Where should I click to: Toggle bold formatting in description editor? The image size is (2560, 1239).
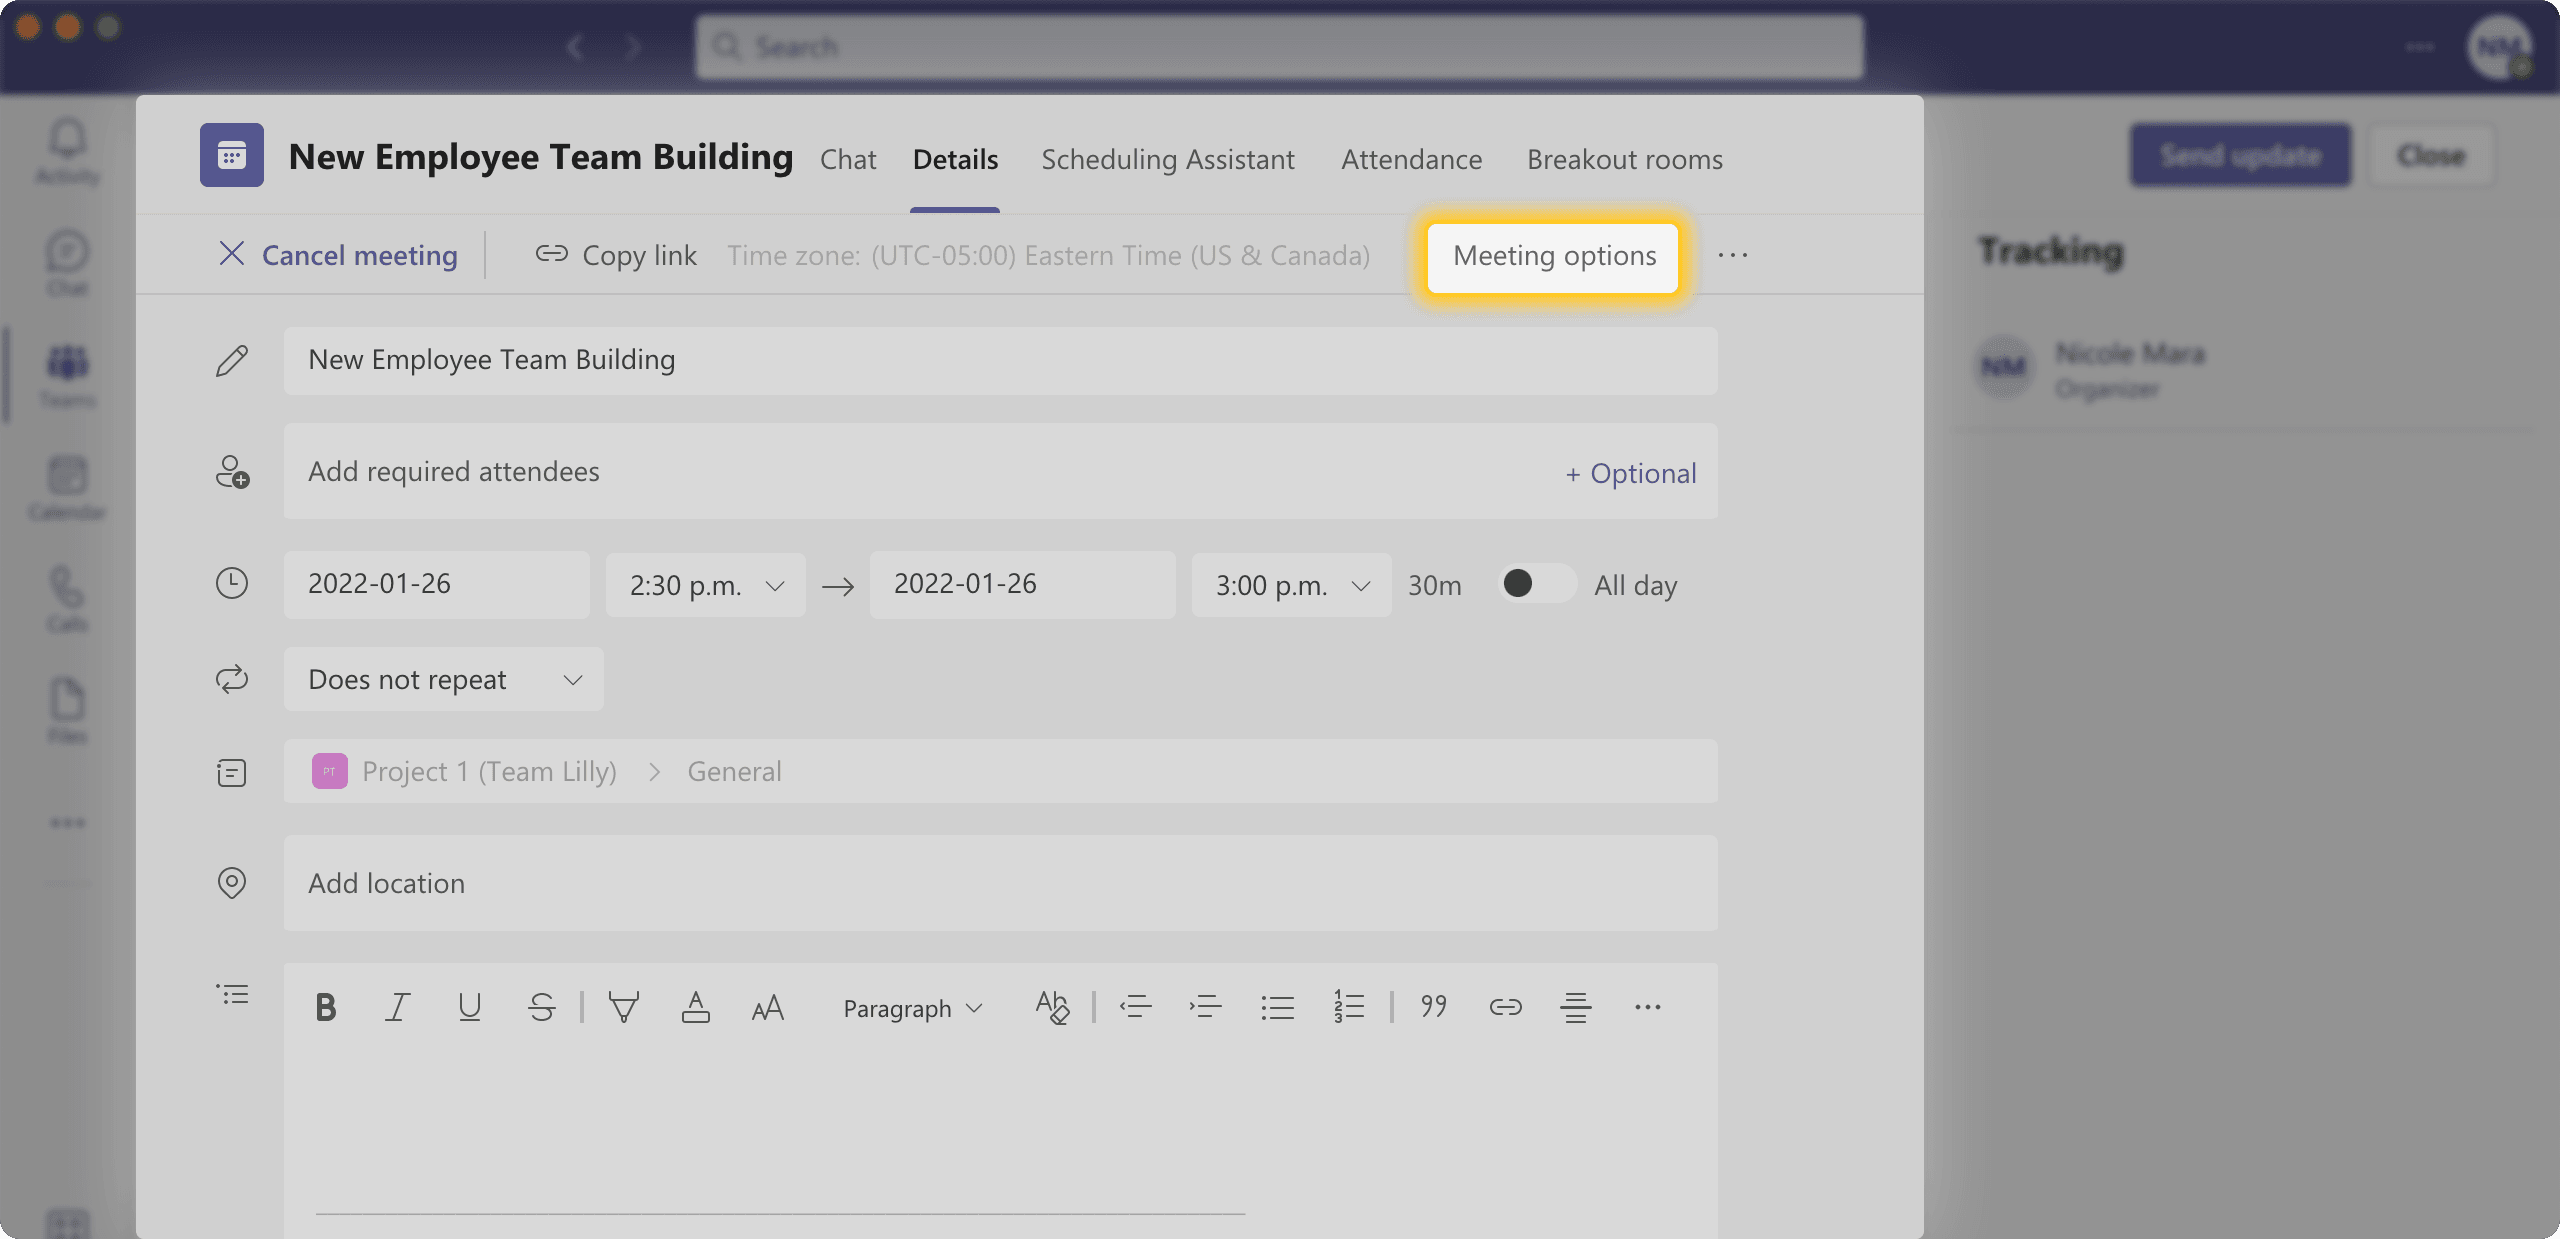pos(325,1007)
